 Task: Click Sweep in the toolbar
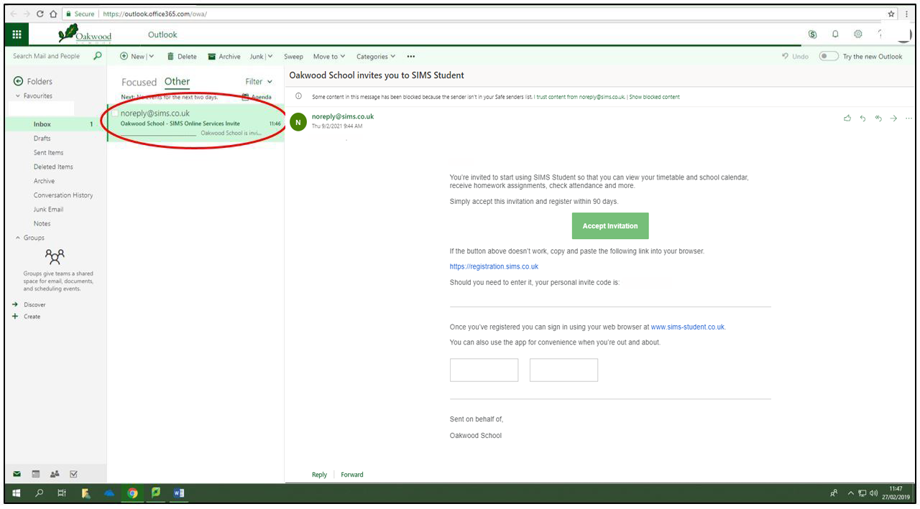293,56
